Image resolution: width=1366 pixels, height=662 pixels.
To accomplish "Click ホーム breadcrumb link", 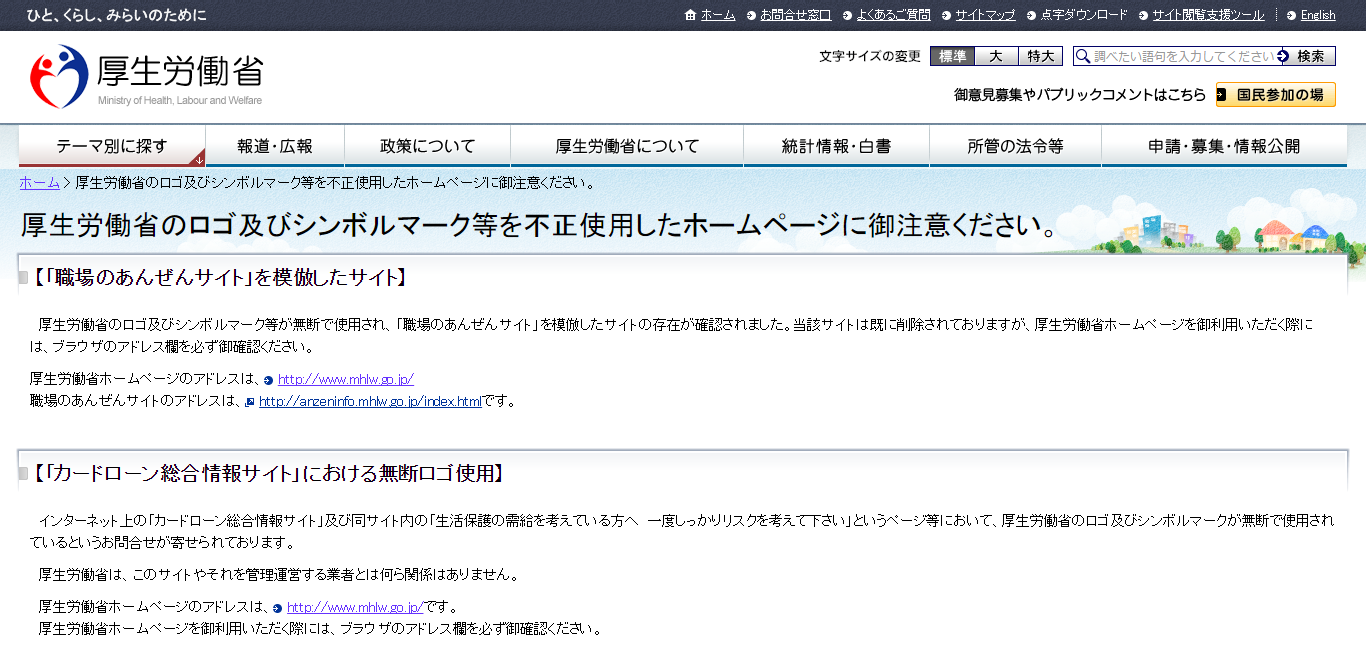I will tap(39, 182).
